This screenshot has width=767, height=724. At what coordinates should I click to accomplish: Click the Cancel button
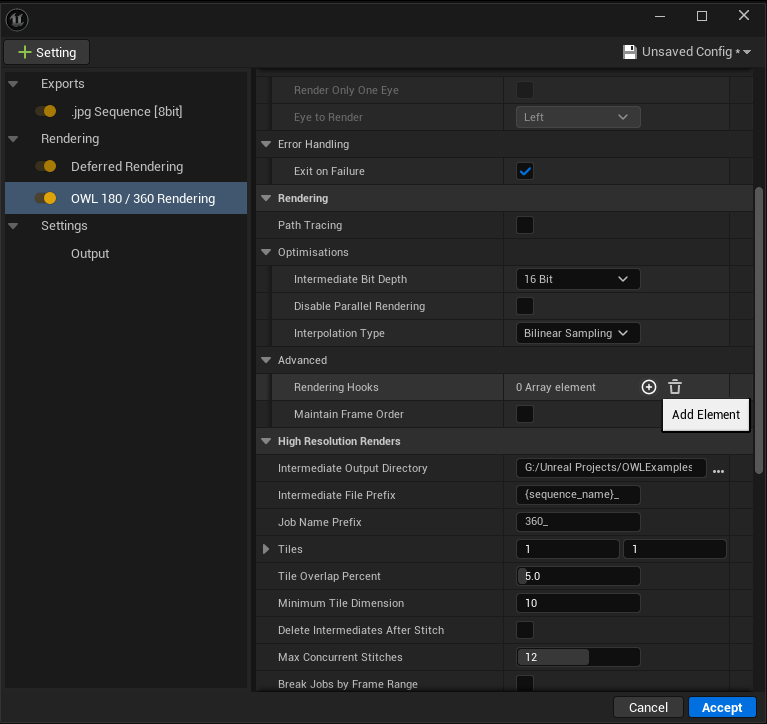point(648,707)
